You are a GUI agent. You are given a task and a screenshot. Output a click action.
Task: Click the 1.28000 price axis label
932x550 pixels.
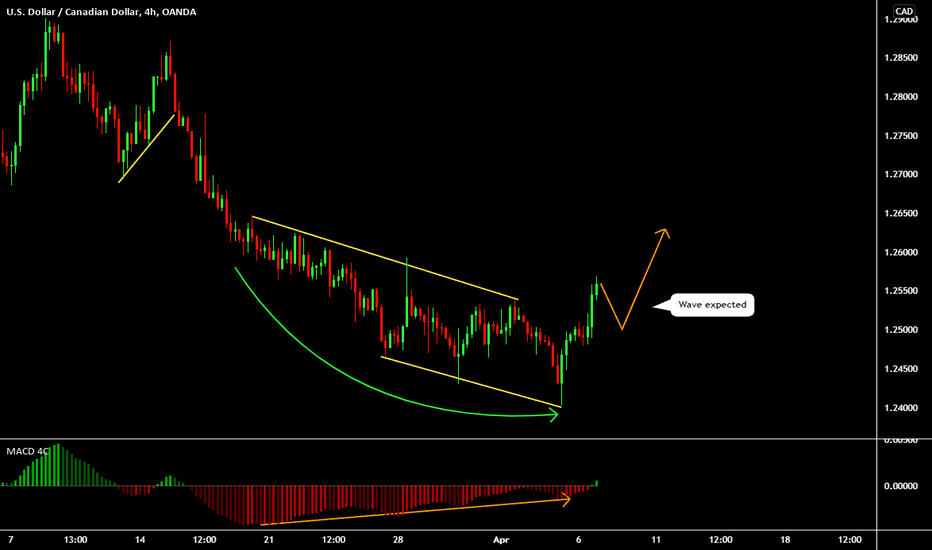(x=901, y=97)
